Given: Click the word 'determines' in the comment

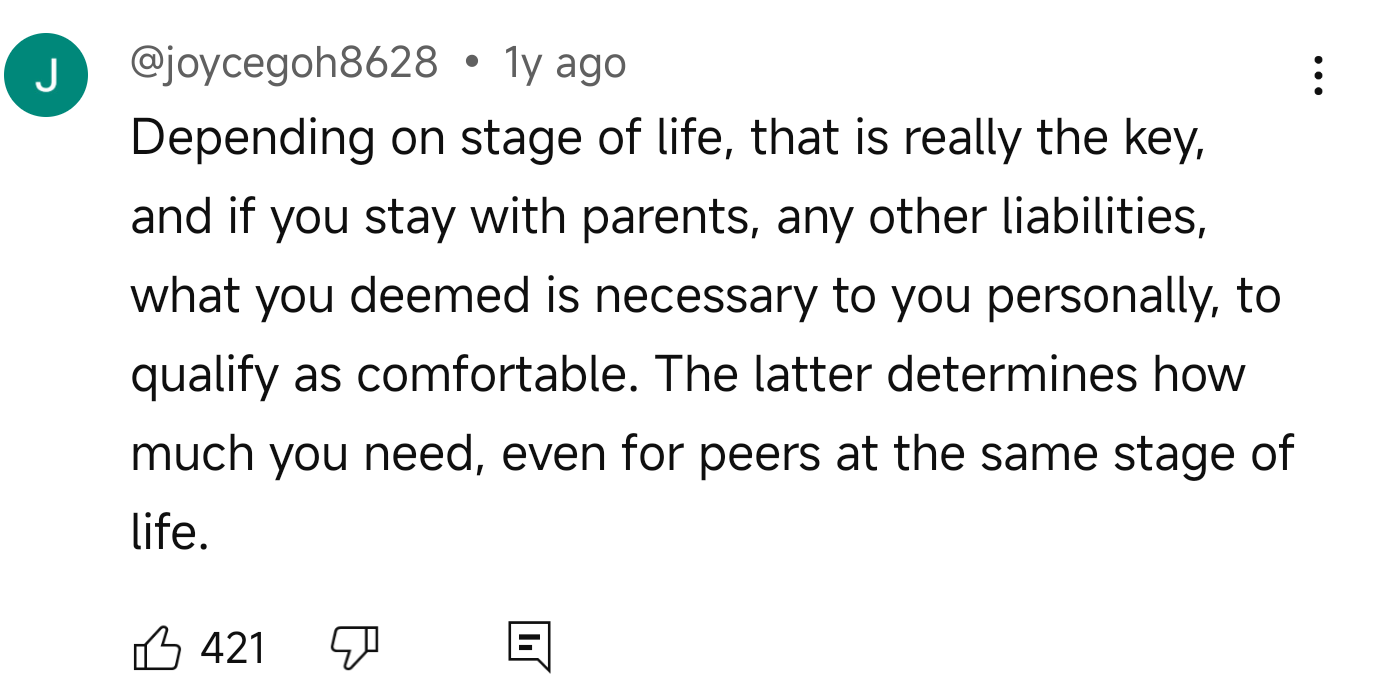Looking at the screenshot, I should pos(1011,375).
